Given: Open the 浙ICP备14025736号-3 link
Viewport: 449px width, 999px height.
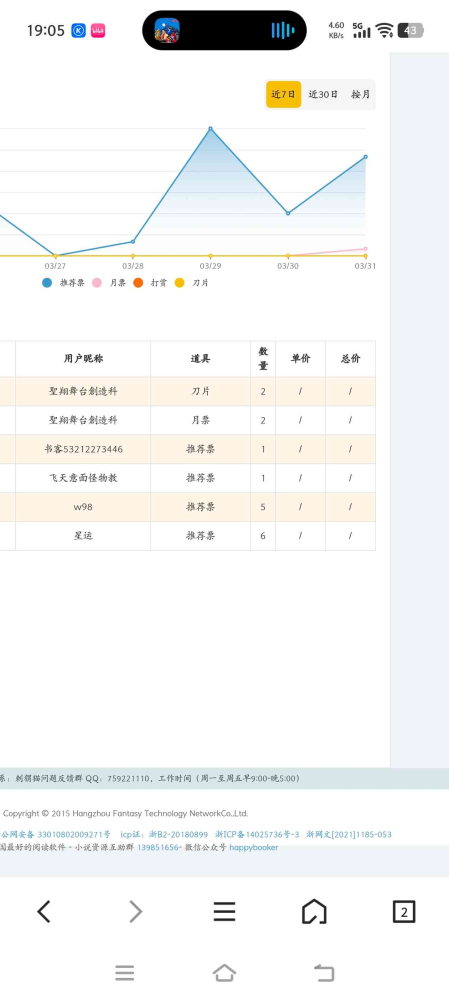Looking at the screenshot, I should point(257,834).
